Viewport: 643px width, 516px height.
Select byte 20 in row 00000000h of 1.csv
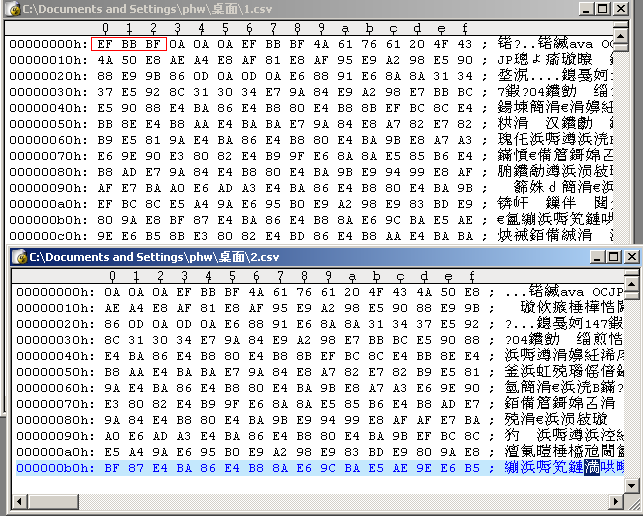(417, 44)
